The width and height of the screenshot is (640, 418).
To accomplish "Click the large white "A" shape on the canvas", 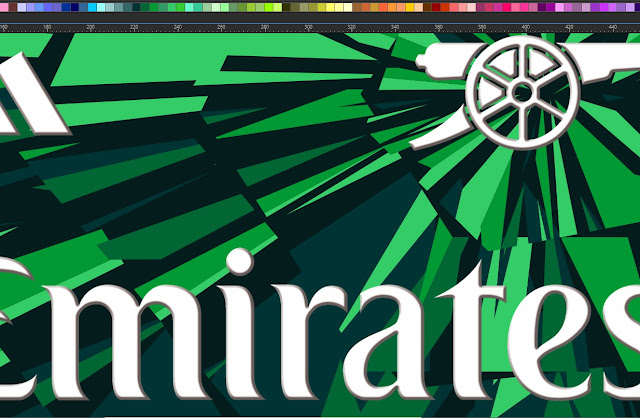I will pos(33,95).
